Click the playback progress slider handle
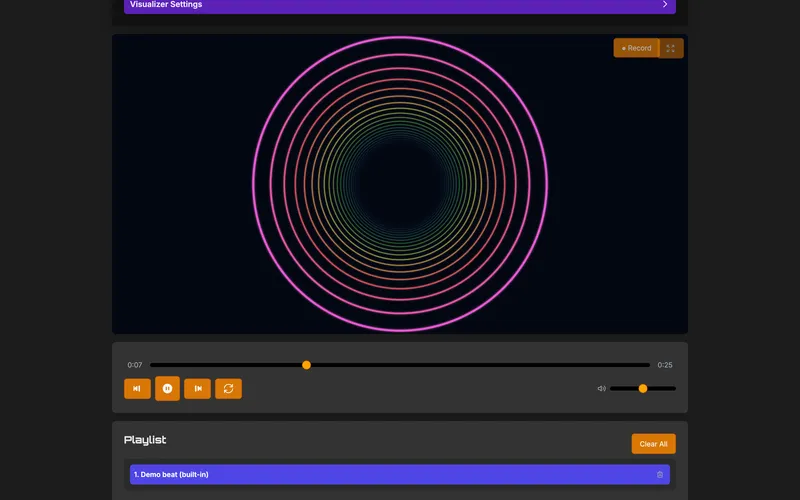This screenshot has width=800, height=500. tap(306, 365)
